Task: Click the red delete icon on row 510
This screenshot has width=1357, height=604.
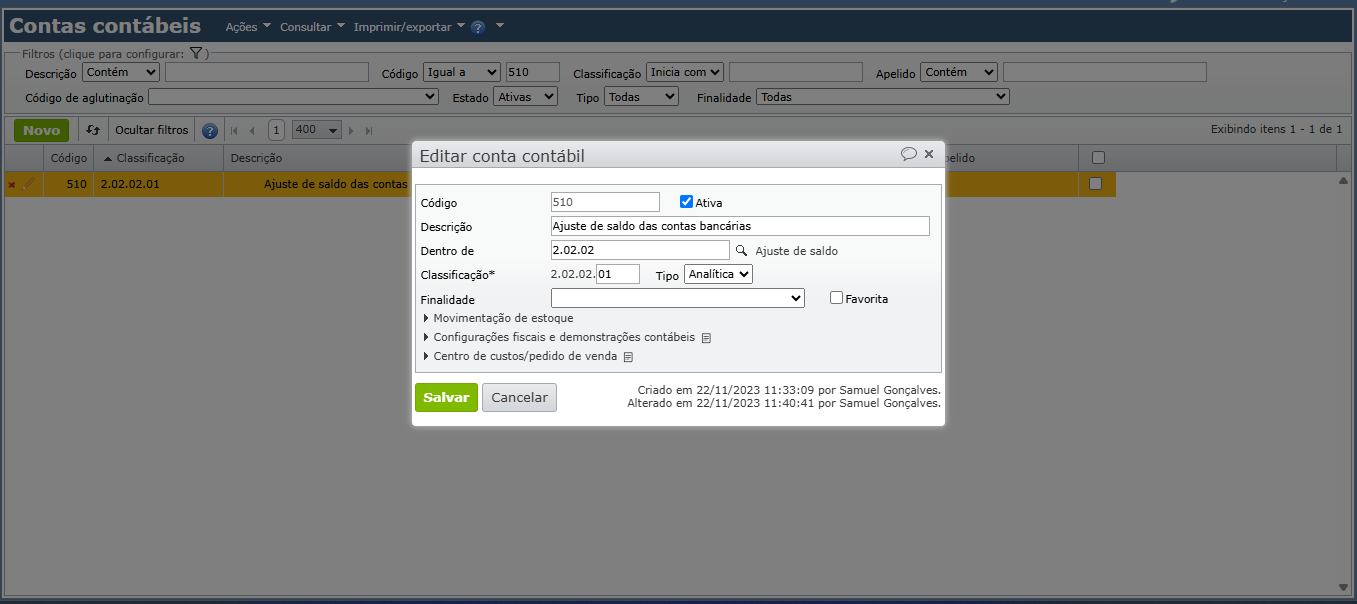Action: coord(12,185)
